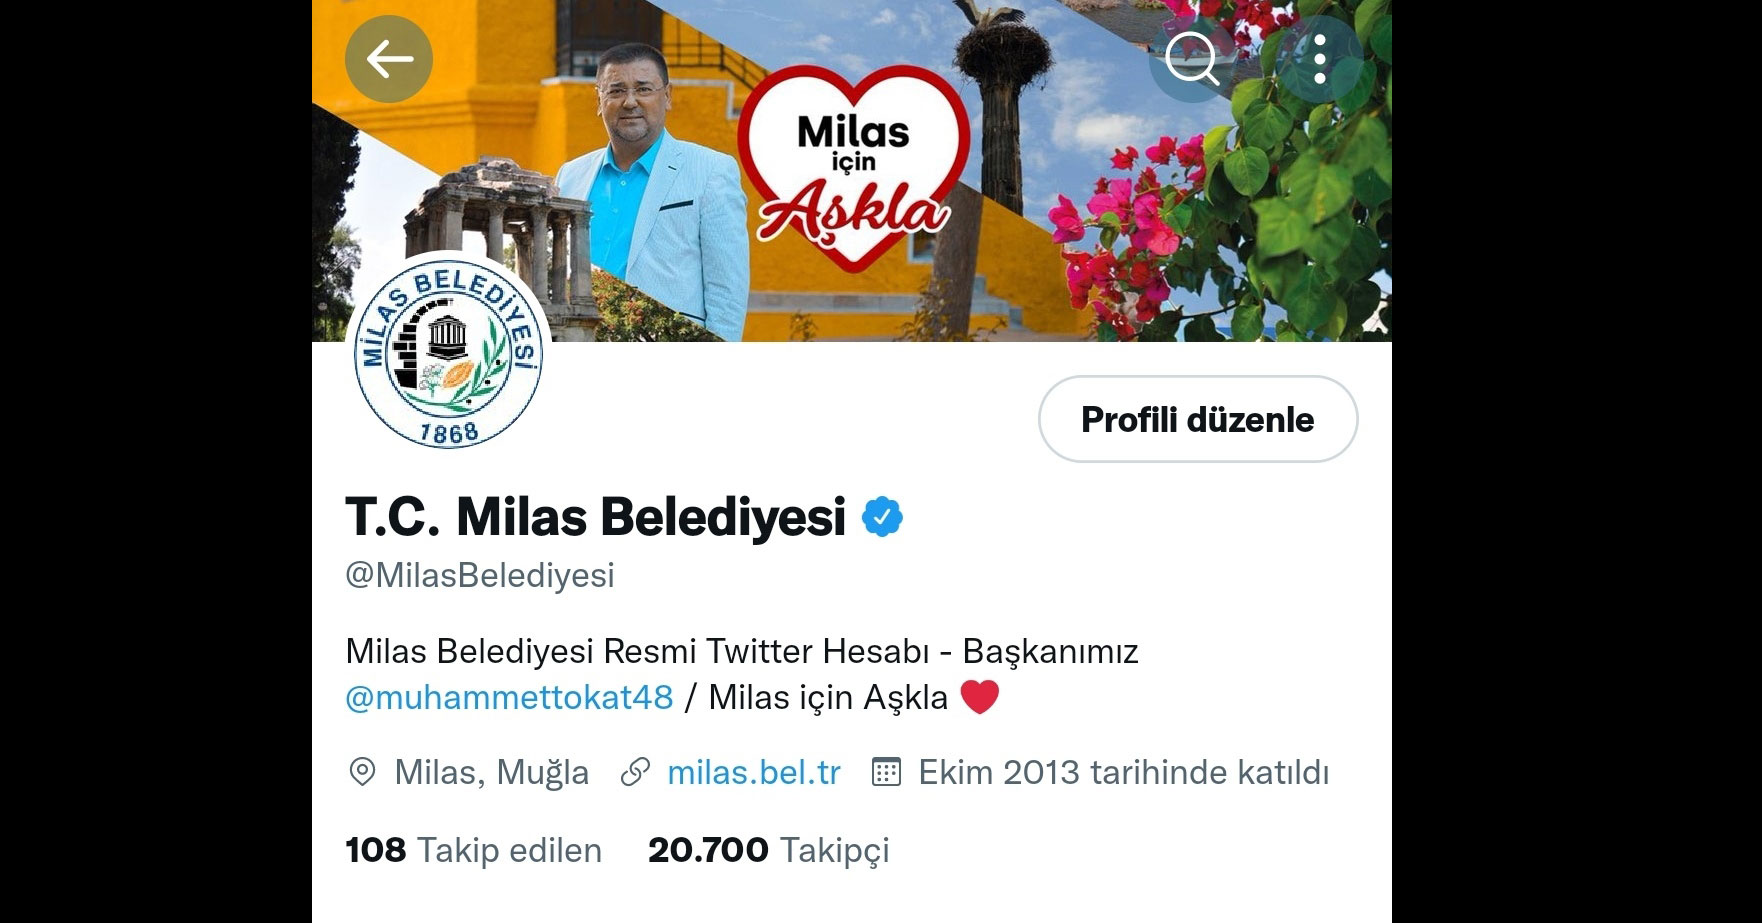
Task: Open the @muhammettokat48 mention link
Action: point(509,697)
